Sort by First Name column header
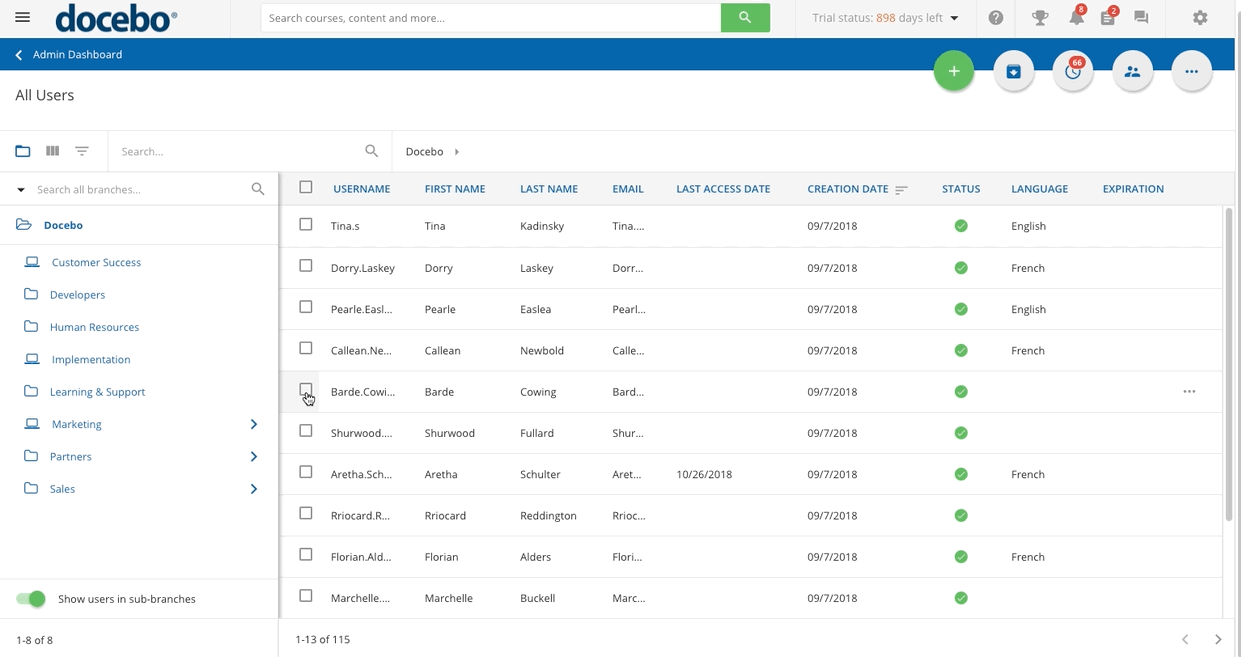The width and height of the screenshot is (1241, 657). [454, 189]
